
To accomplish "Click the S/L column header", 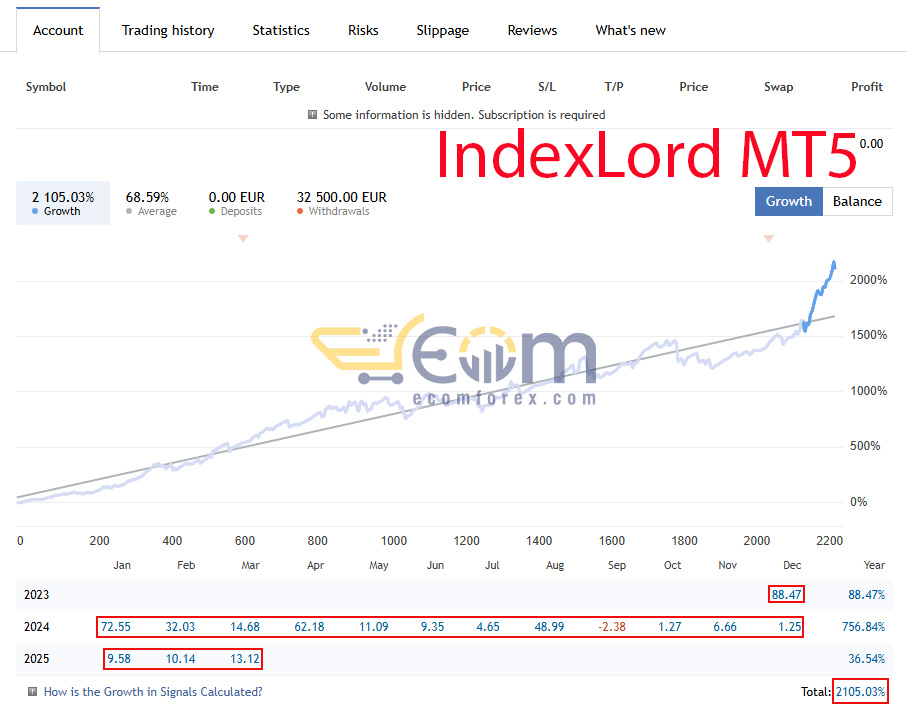I will click(547, 87).
